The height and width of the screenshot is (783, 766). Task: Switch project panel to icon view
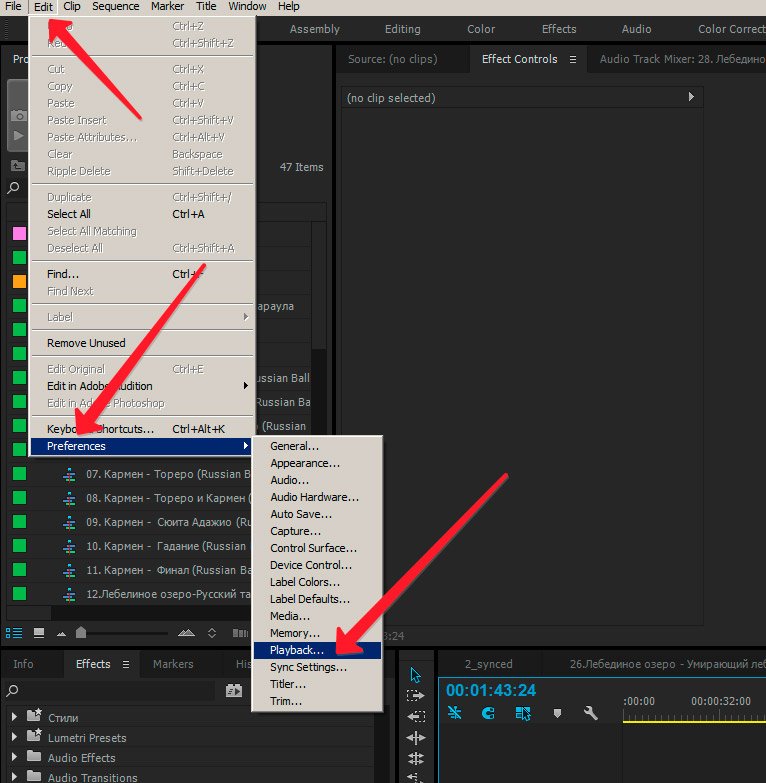(x=39, y=633)
